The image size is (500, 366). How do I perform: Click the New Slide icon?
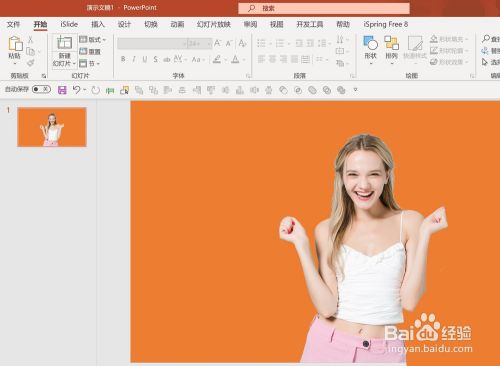coord(64,43)
